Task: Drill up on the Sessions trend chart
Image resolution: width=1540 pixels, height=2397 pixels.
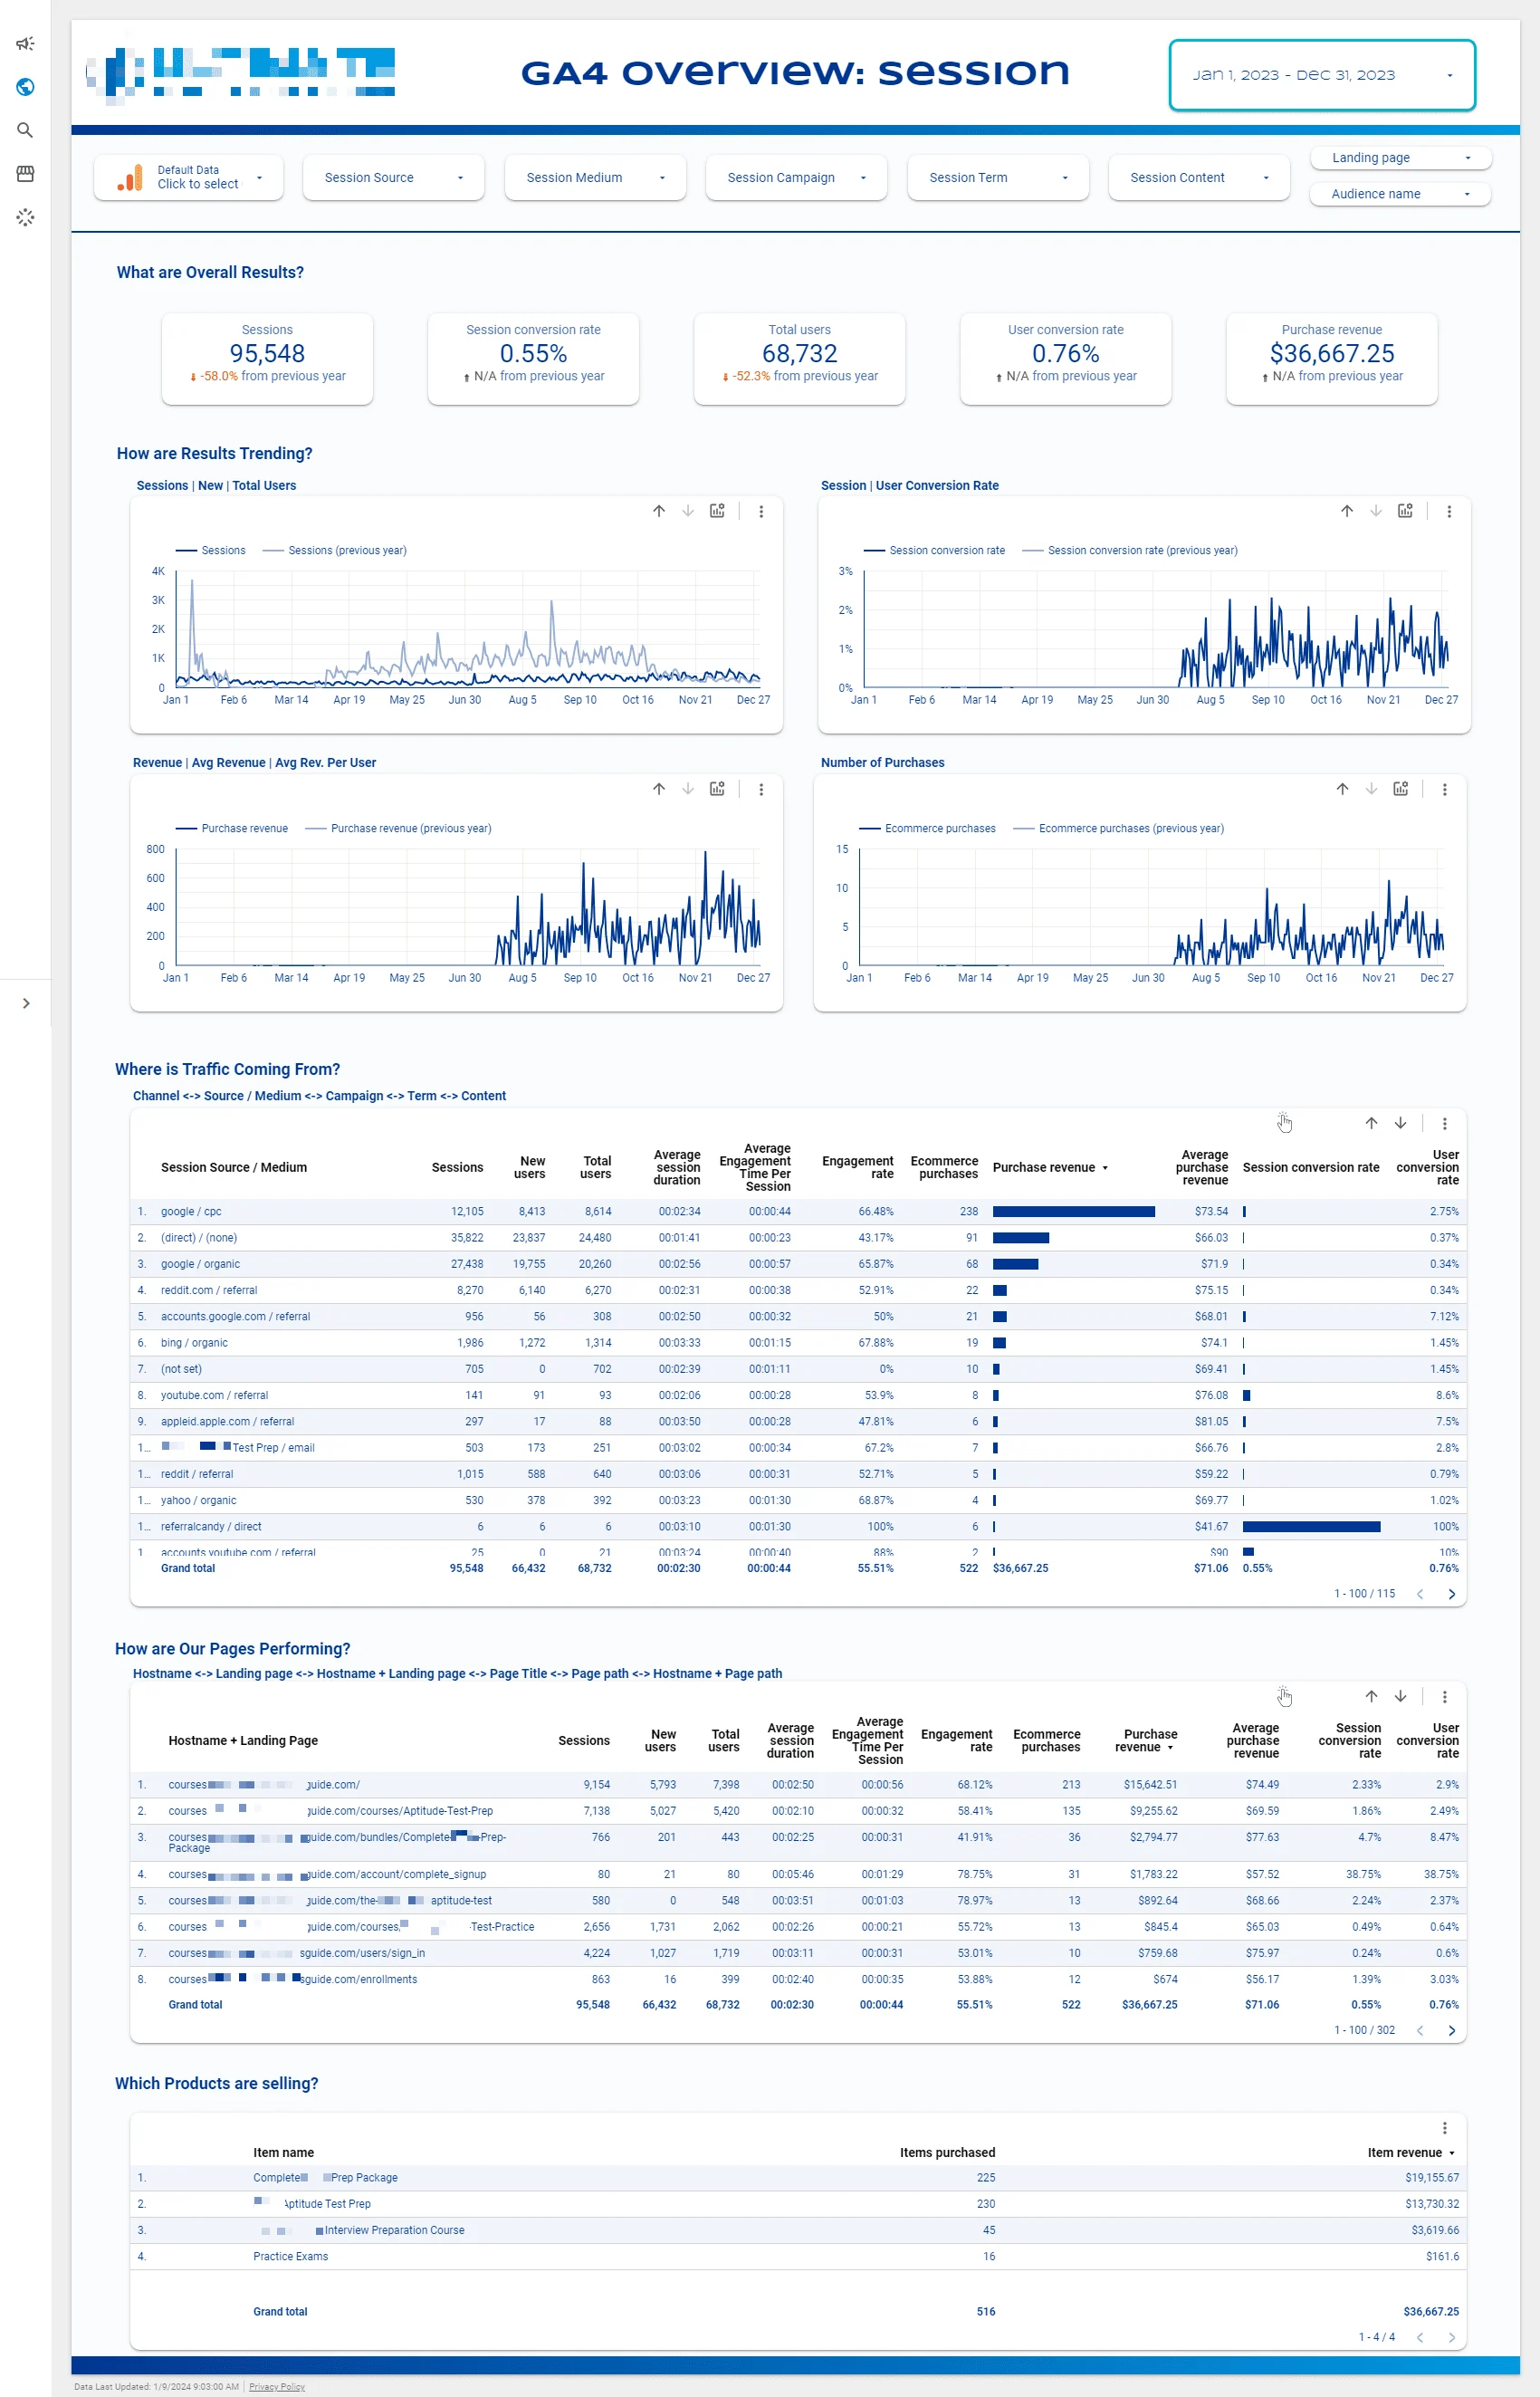Action: tap(659, 511)
